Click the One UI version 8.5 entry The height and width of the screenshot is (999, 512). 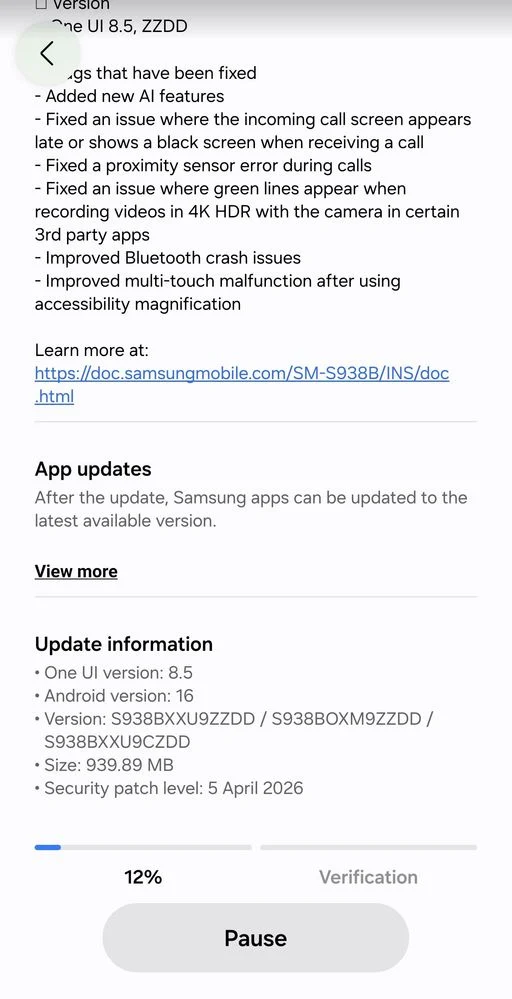pyautogui.click(x=114, y=673)
